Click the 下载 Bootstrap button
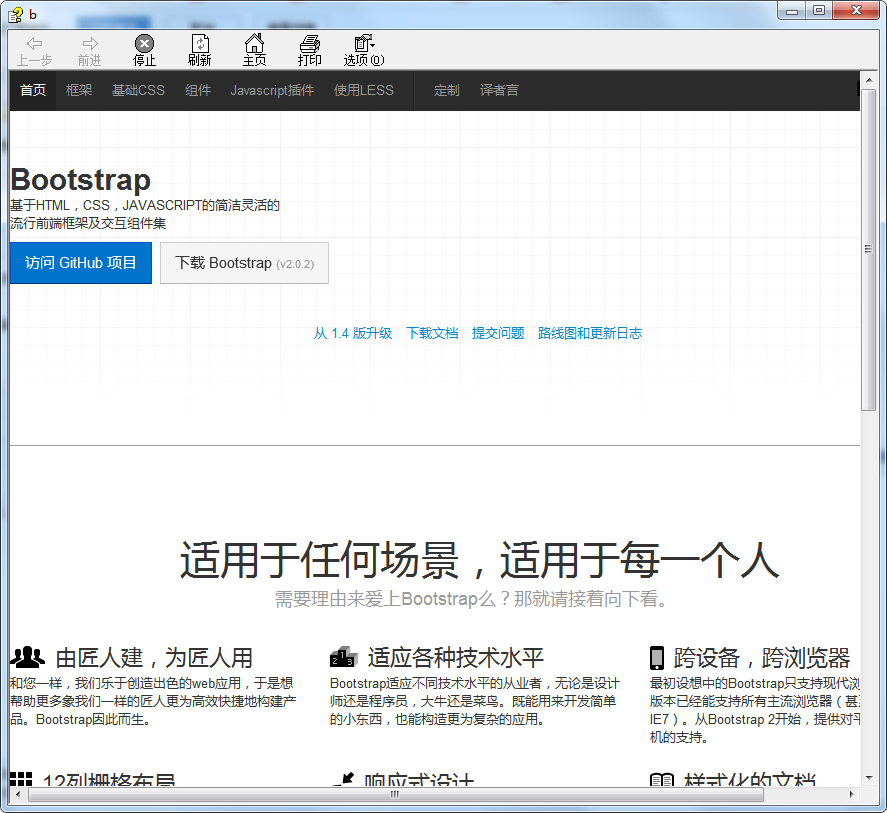This screenshot has height=813, width=887. coord(244,263)
